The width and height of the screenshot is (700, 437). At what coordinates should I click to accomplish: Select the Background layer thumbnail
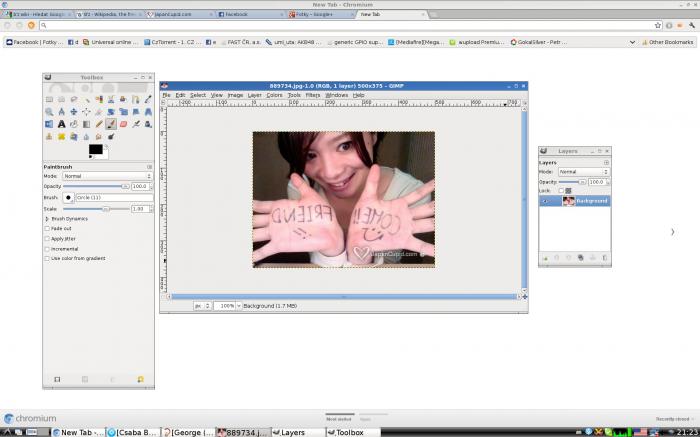click(x=568, y=201)
